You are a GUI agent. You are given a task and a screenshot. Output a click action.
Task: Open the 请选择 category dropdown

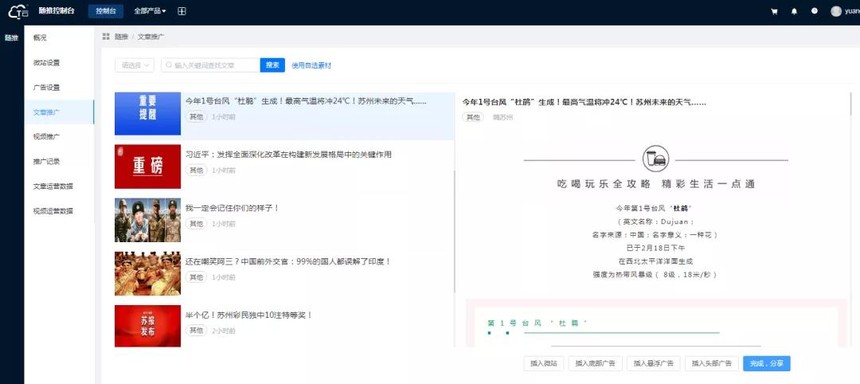coord(134,65)
